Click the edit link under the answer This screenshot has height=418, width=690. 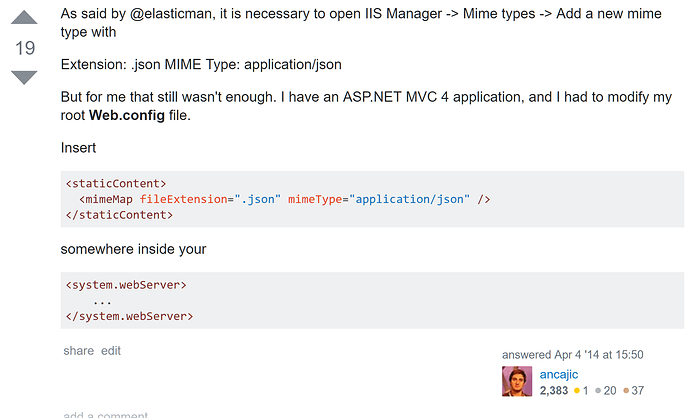pos(110,351)
